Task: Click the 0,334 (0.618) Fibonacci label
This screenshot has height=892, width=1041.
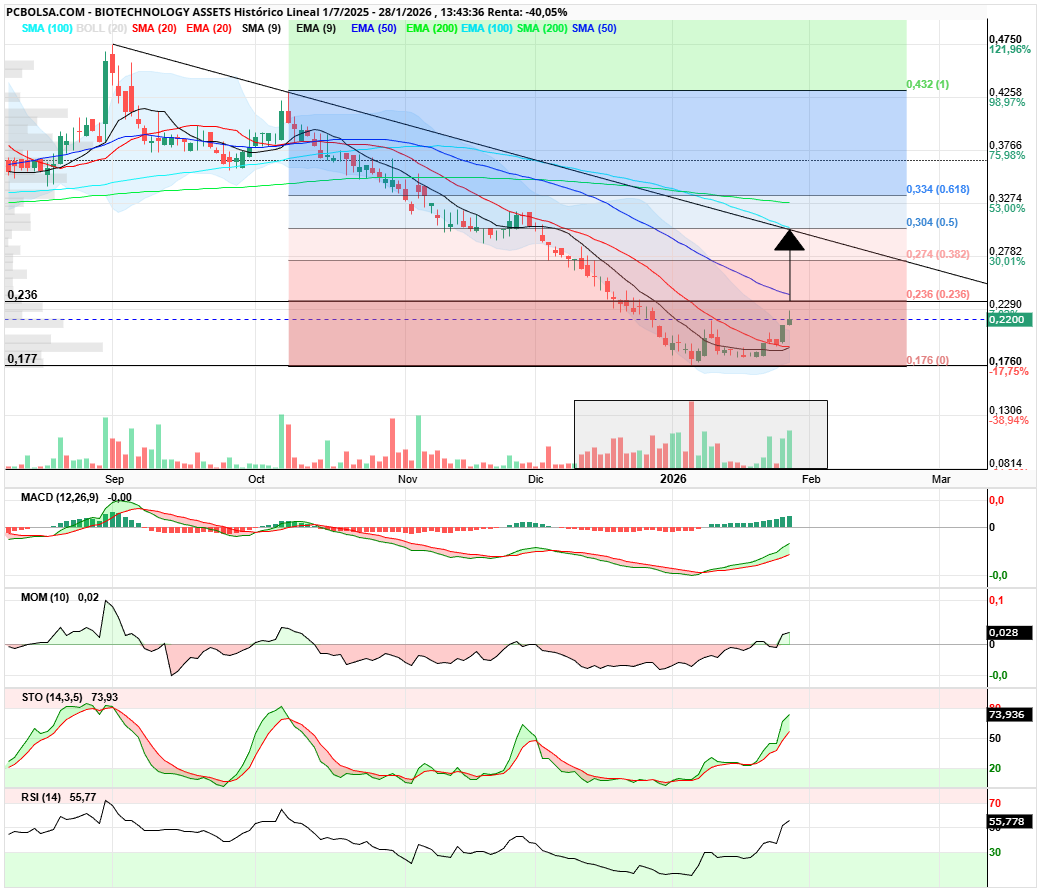Action: point(937,189)
